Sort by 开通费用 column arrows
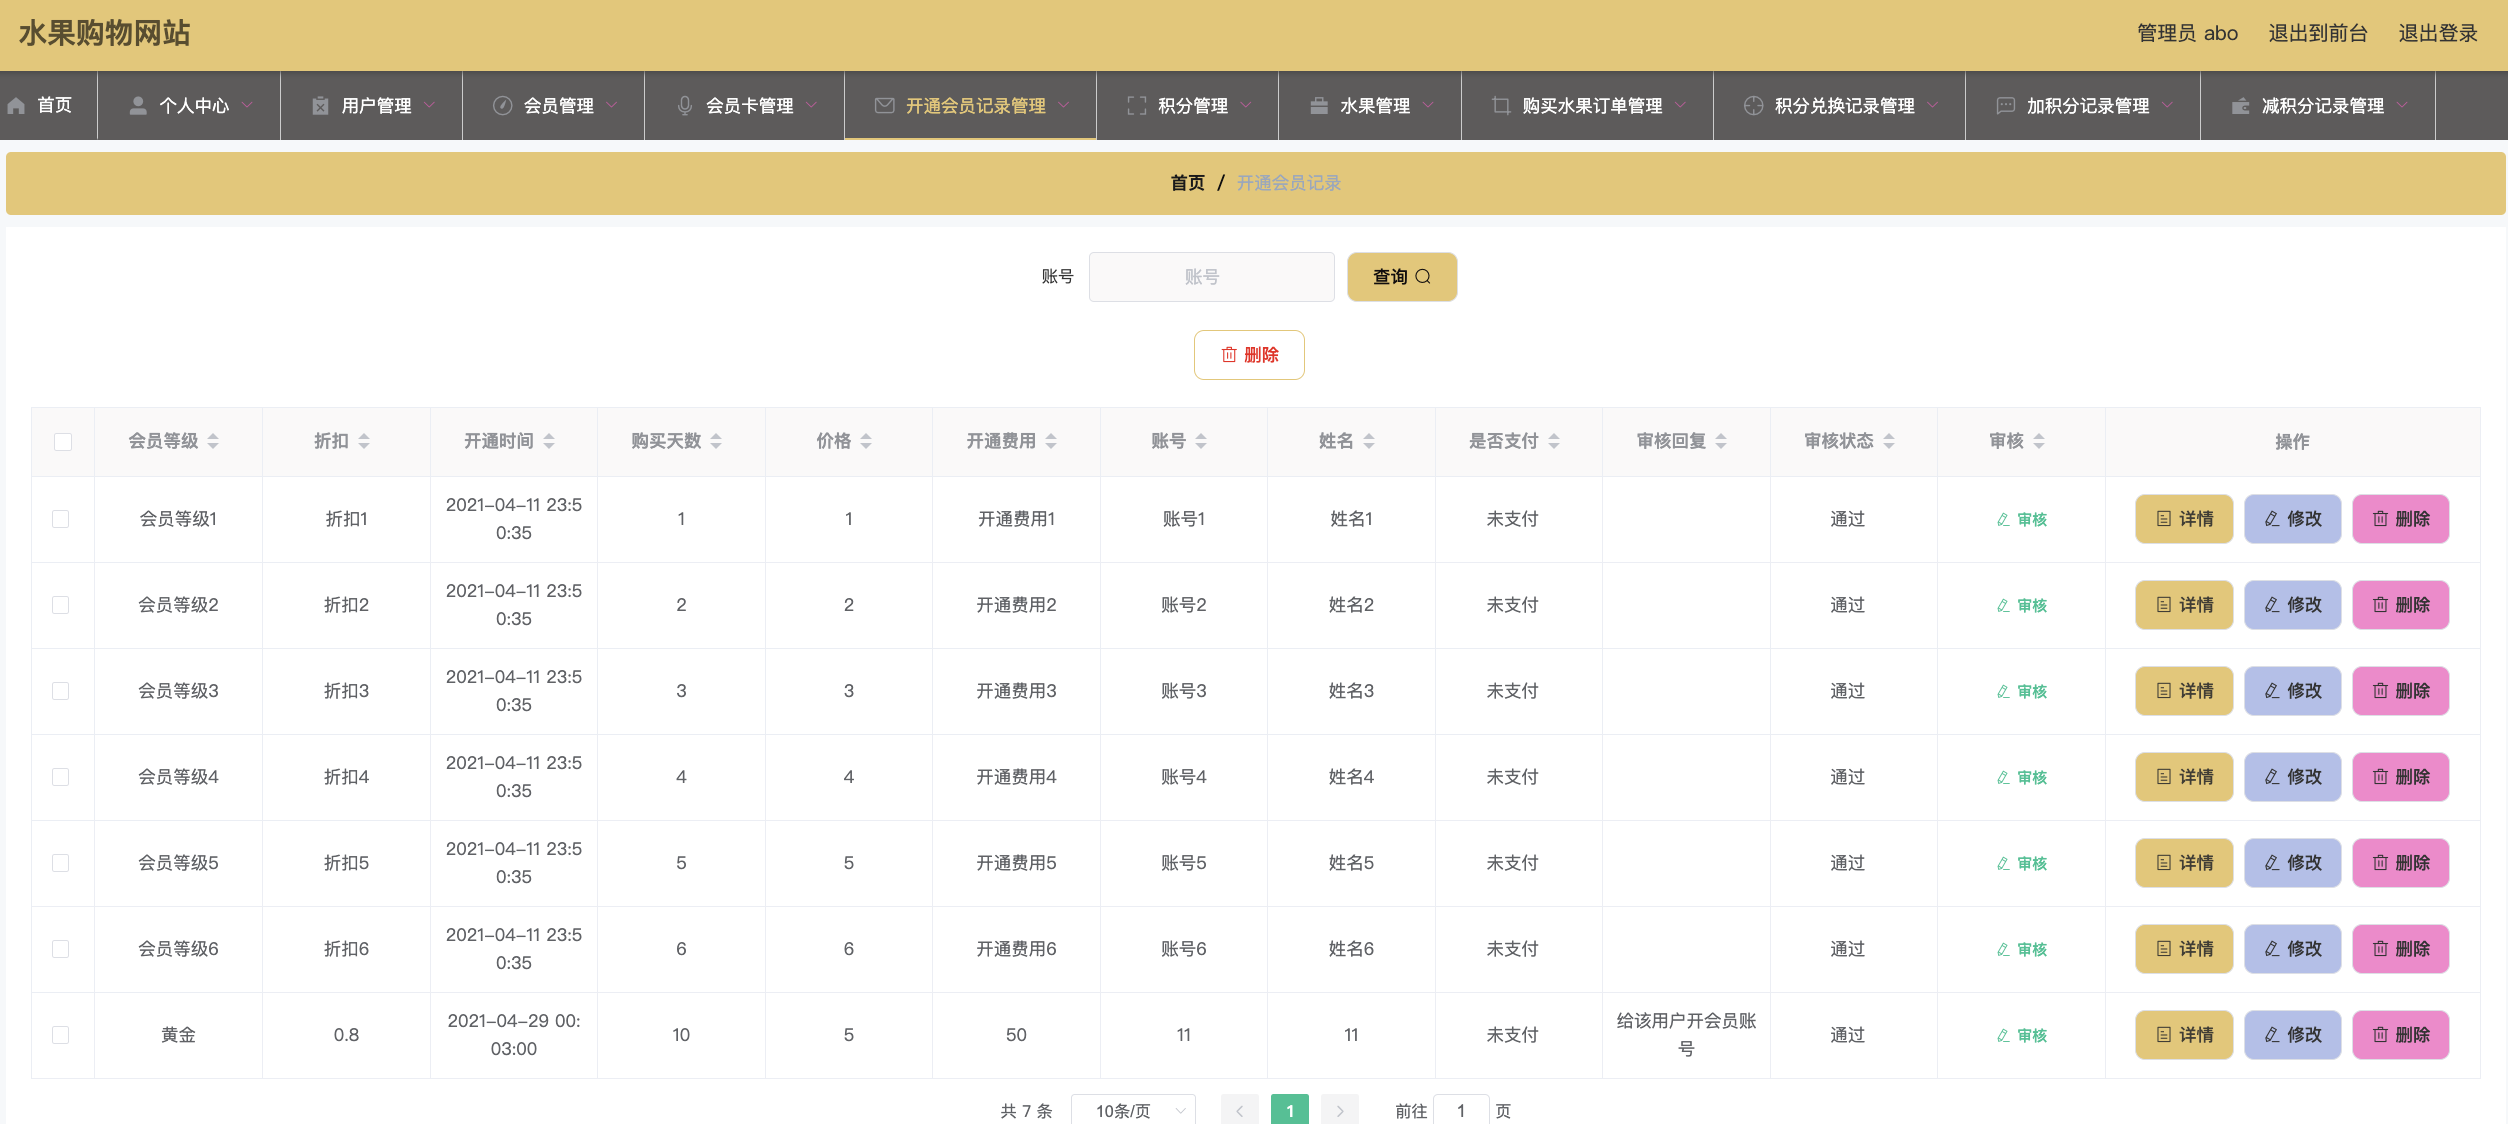 coord(1051,441)
